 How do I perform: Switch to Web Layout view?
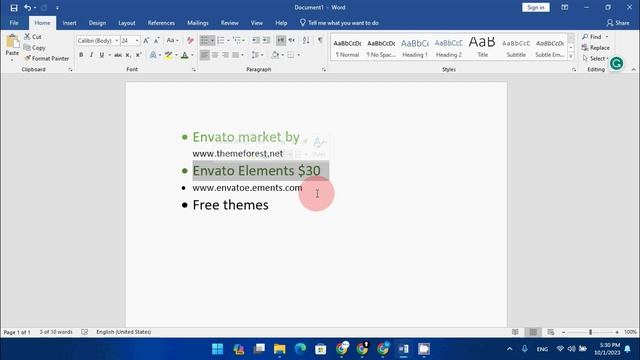tap(551, 332)
